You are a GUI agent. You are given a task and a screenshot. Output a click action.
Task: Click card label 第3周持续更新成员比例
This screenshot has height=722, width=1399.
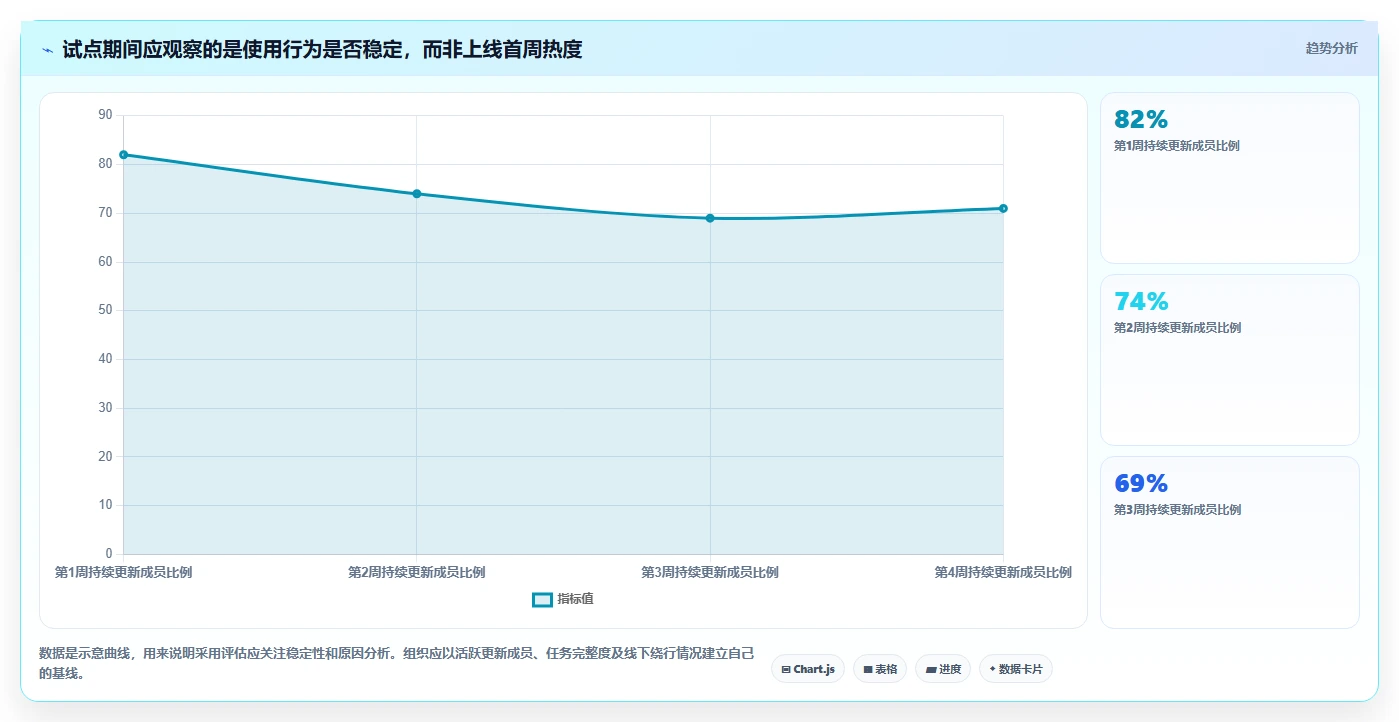(x=1177, y=510)
